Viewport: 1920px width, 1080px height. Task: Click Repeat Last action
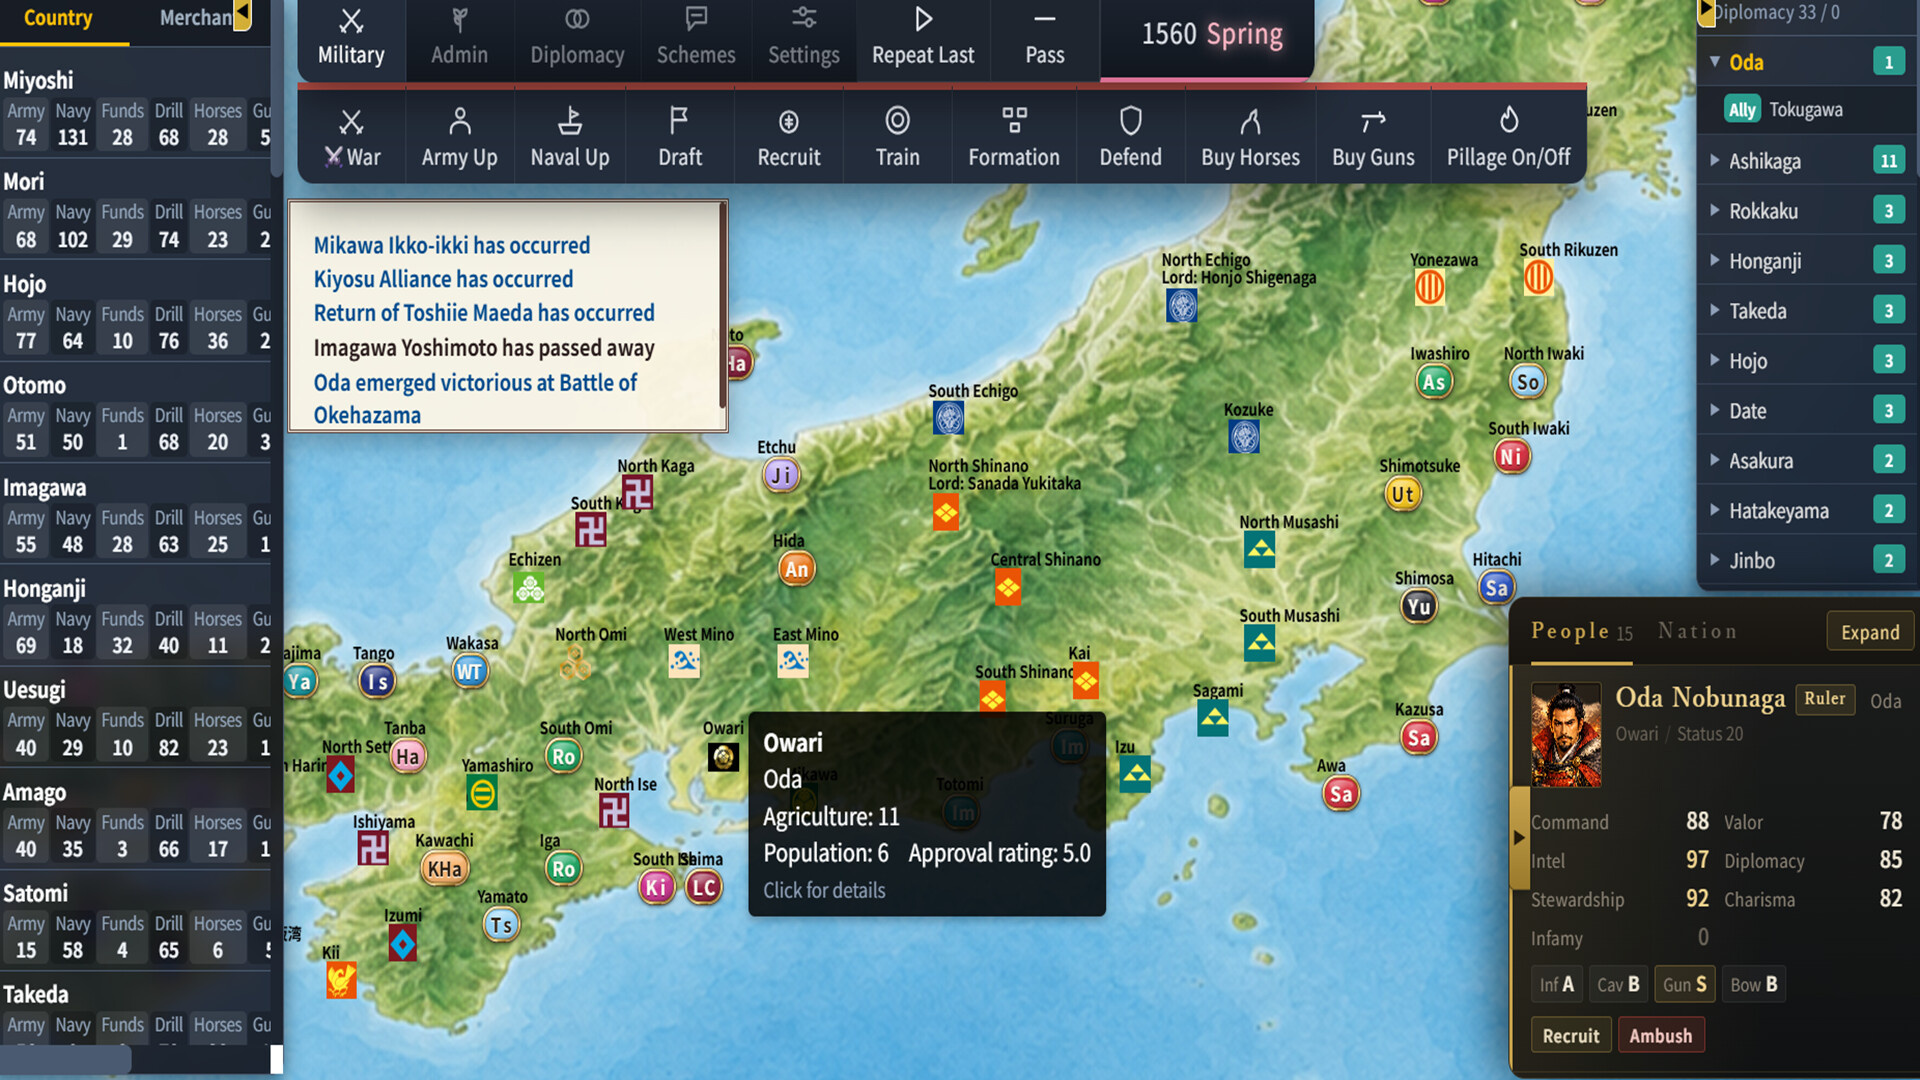pos(923,38)
